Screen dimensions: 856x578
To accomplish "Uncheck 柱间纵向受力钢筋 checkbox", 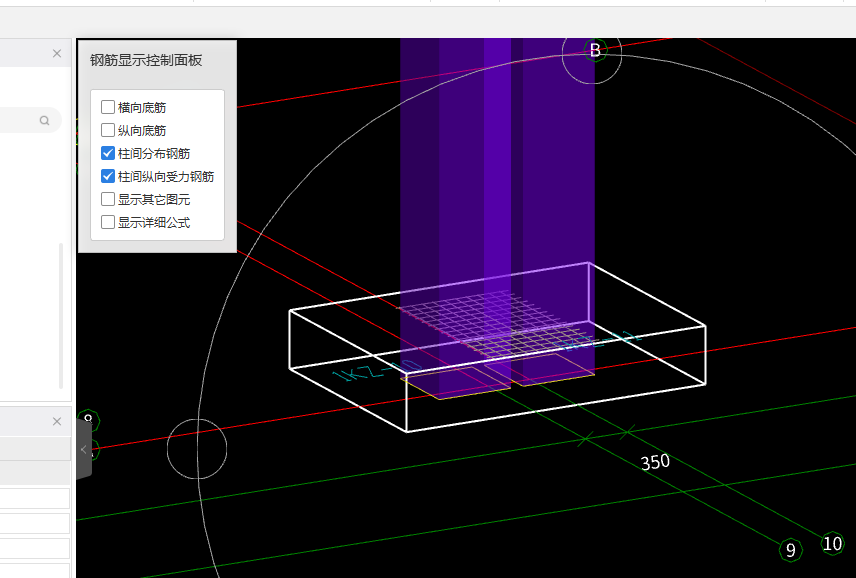I will click(108, 176).
